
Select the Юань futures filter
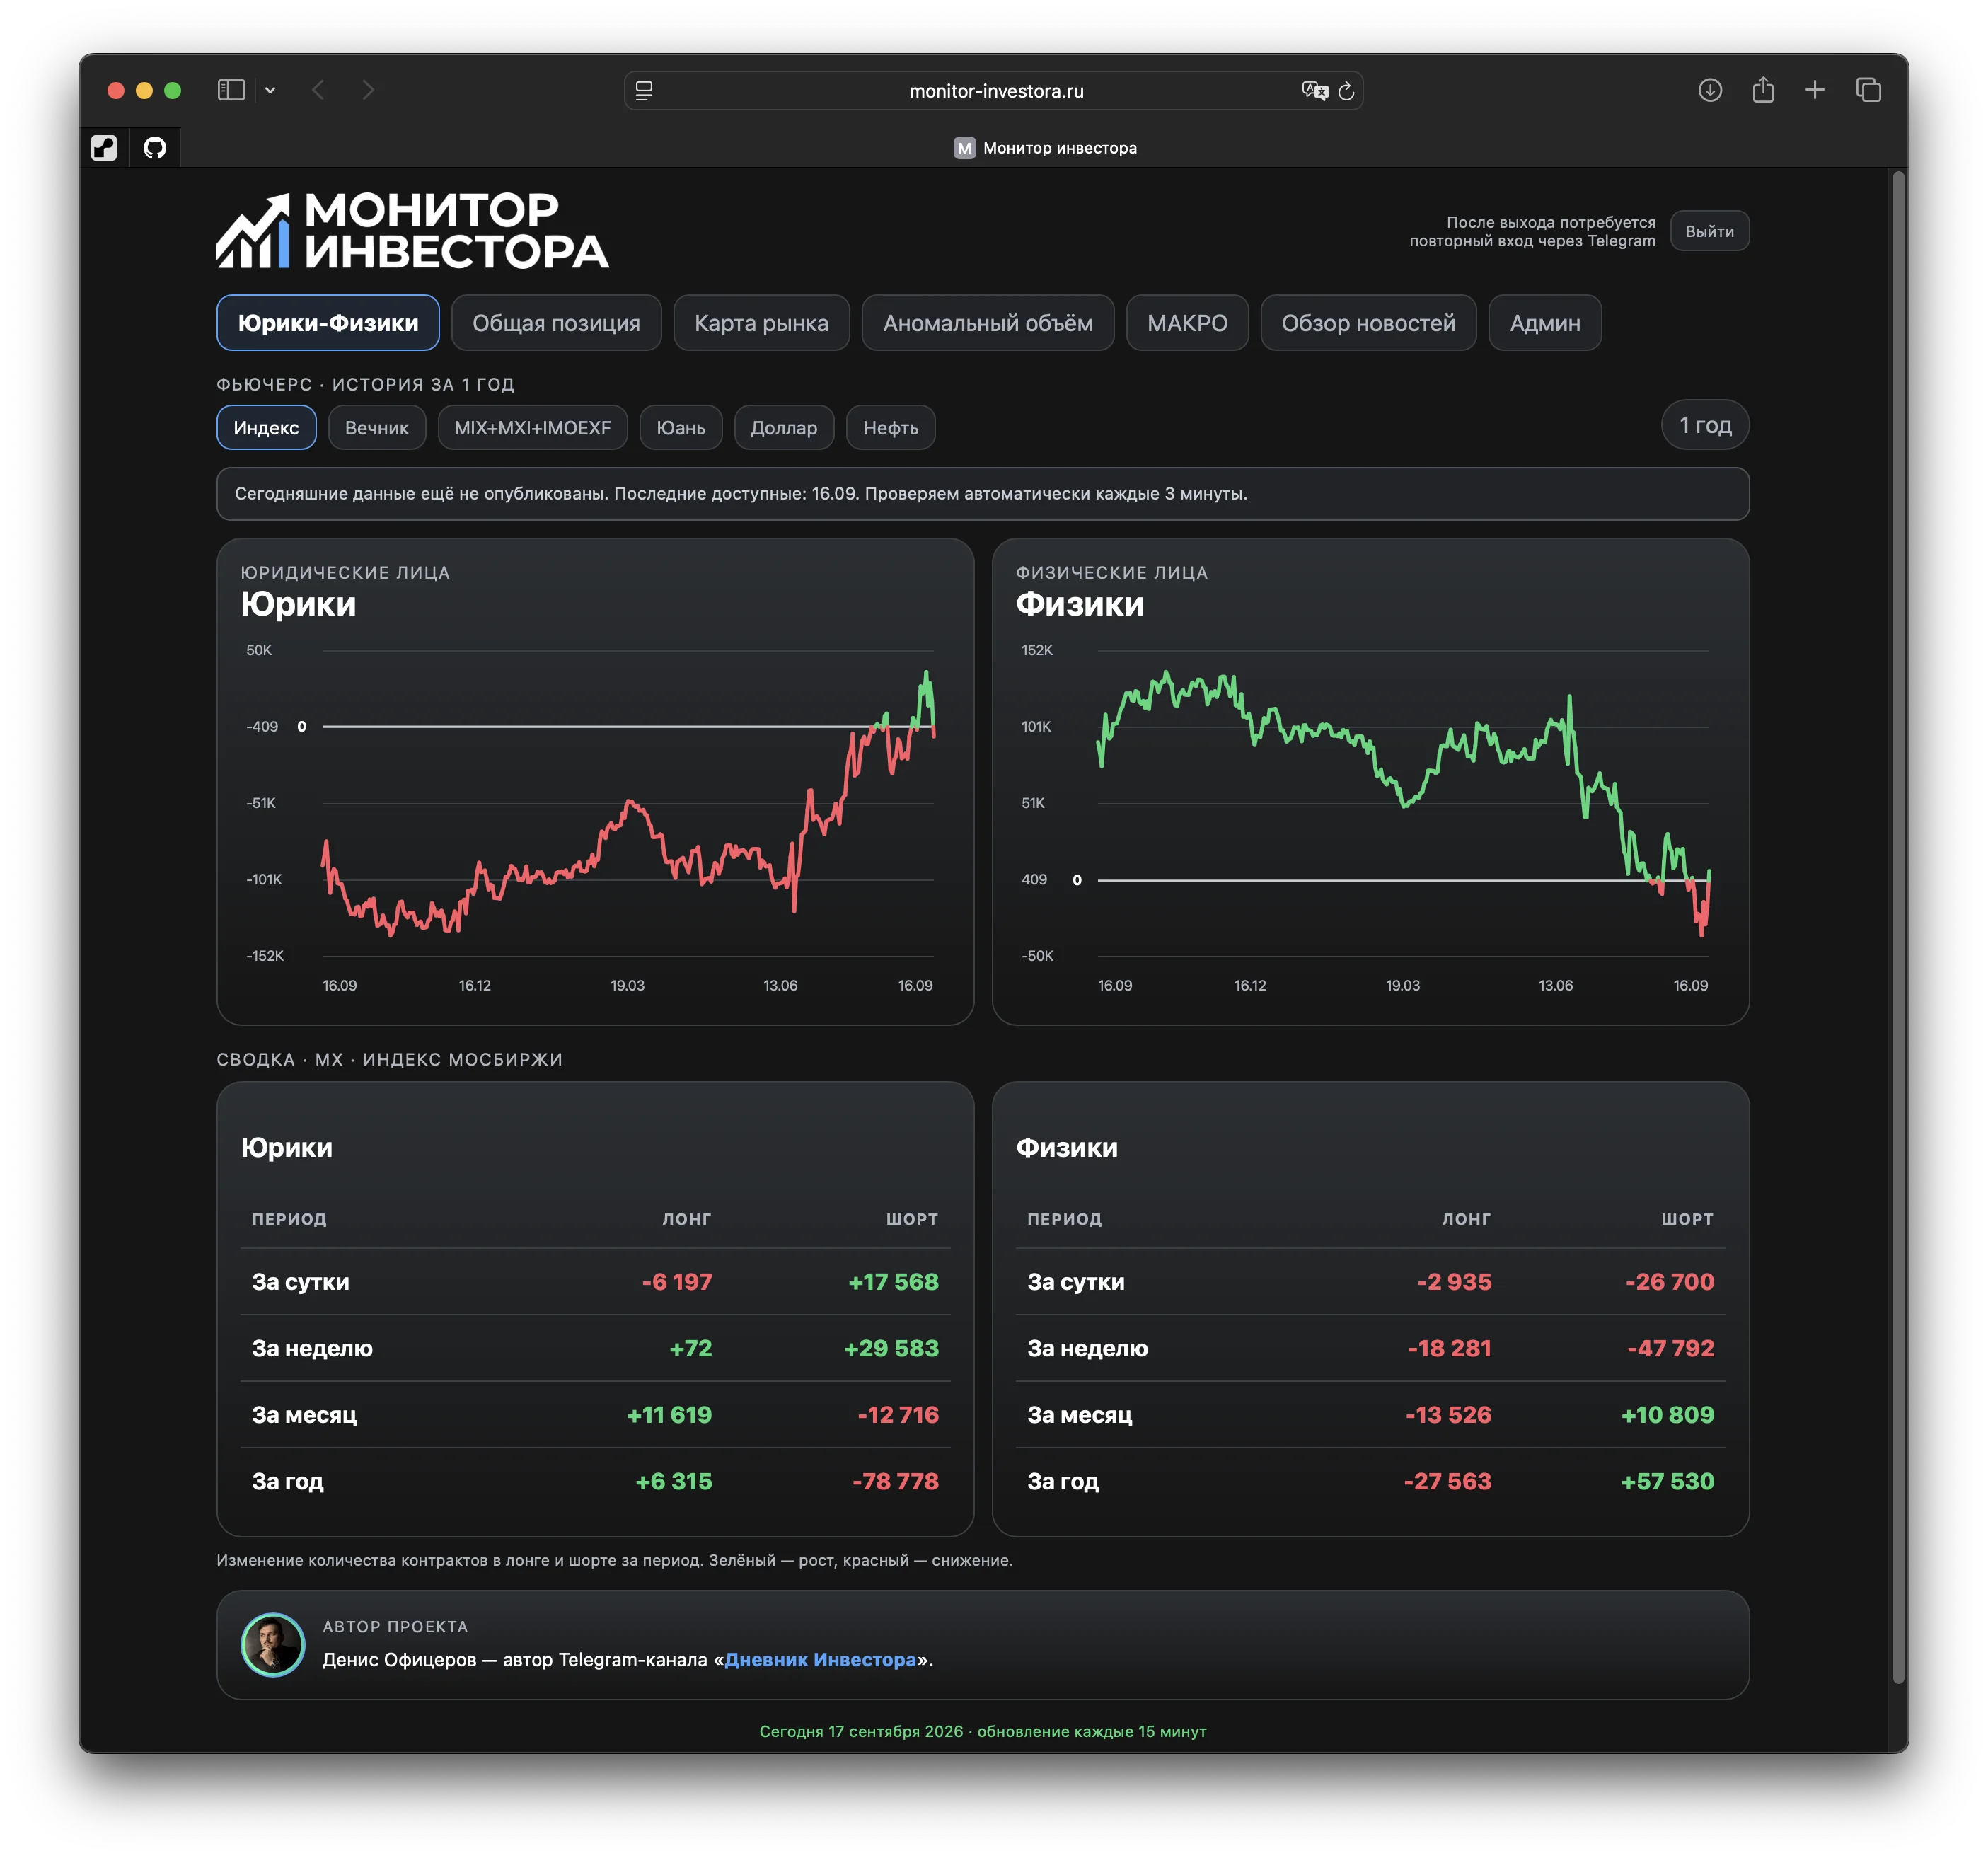click(680, 428)
